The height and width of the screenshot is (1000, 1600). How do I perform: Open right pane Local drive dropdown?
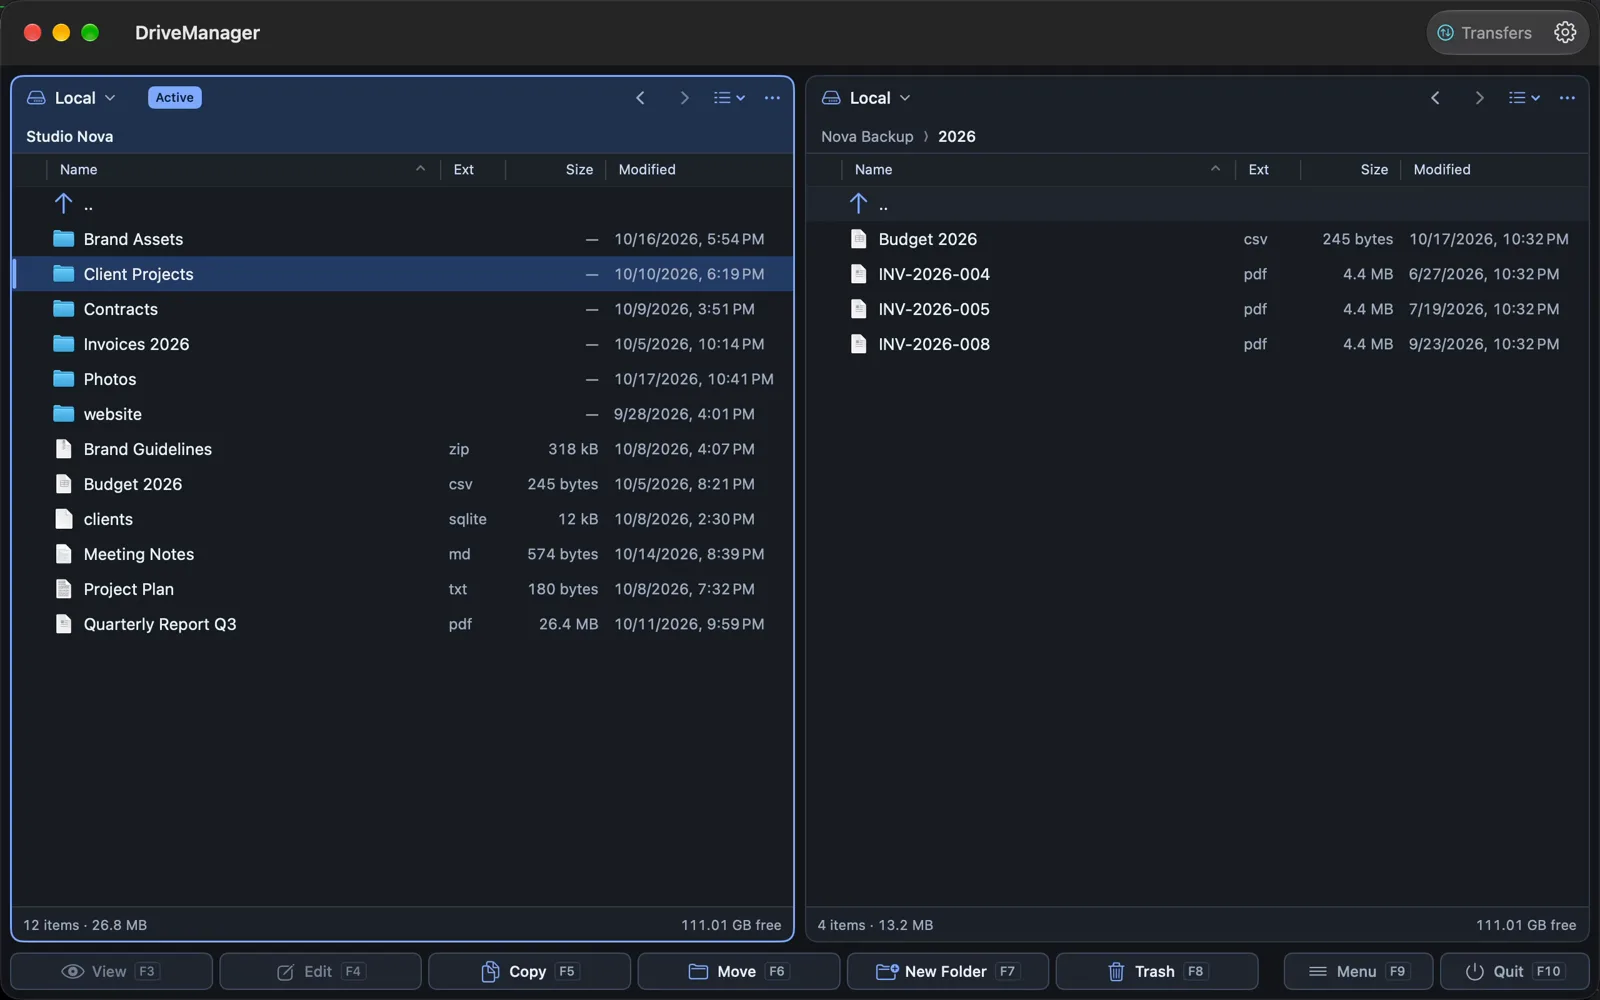tap(866, 98)
